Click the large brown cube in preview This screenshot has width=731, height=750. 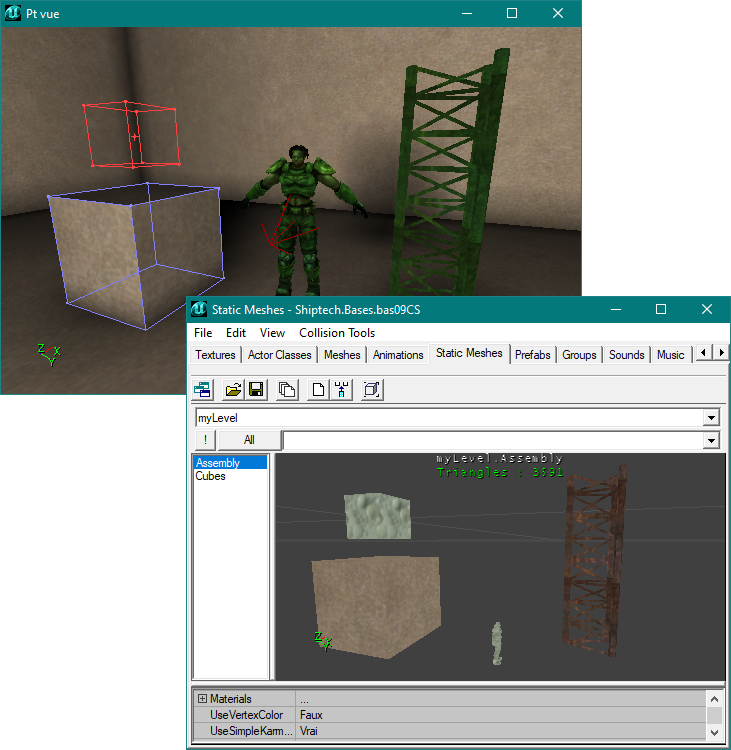(x=377, y=607)
